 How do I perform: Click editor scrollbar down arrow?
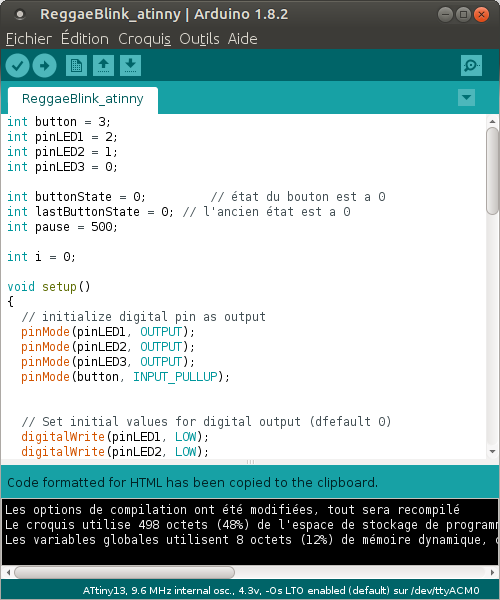pyautogui.click(x=492, y=452)
